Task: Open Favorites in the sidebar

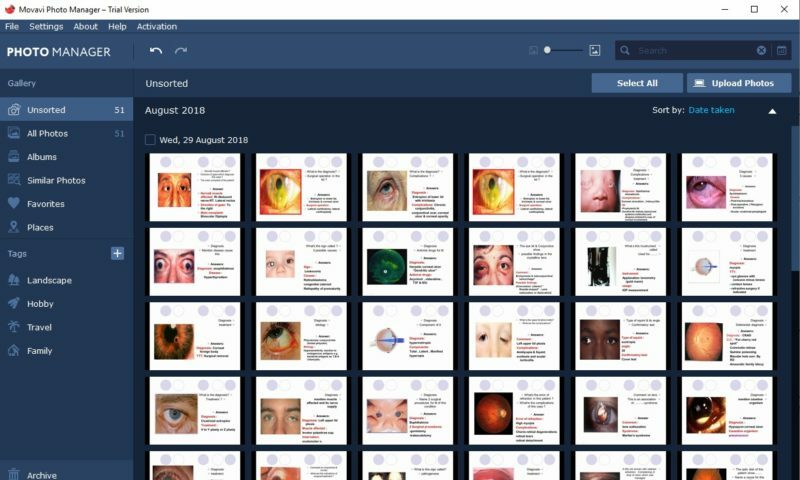Action: (x=66, y=204)
